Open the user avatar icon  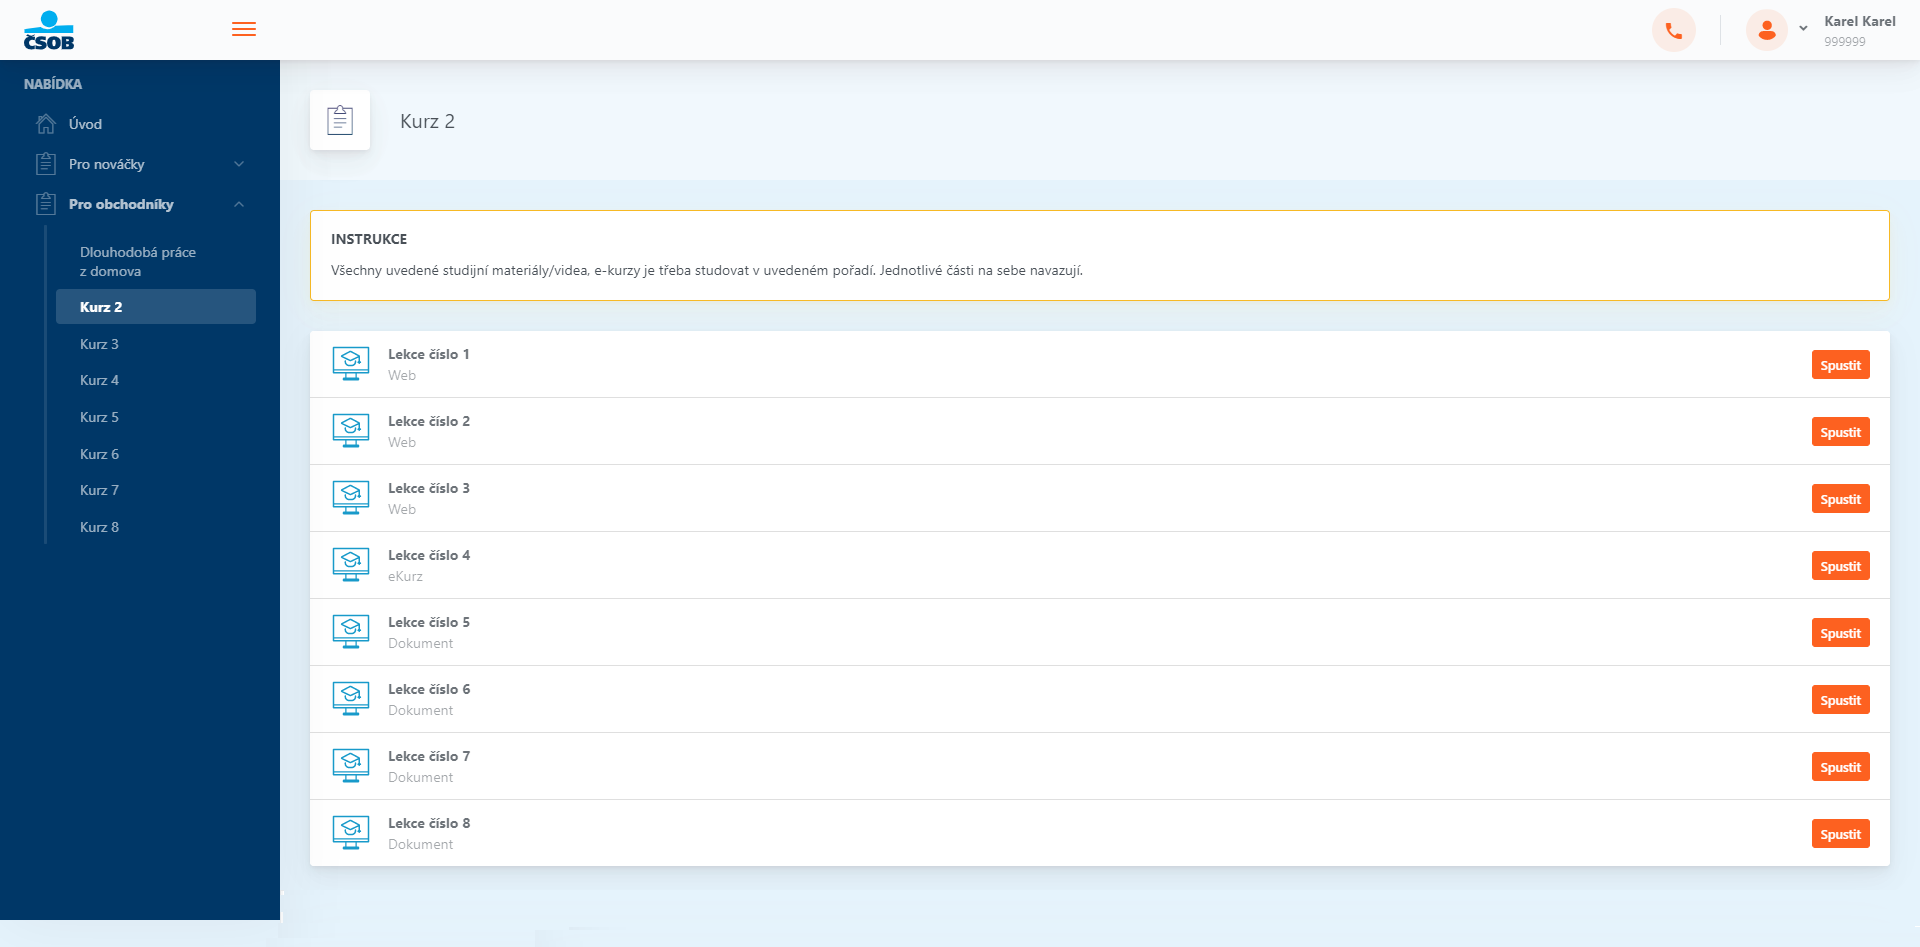(1767, 30)
